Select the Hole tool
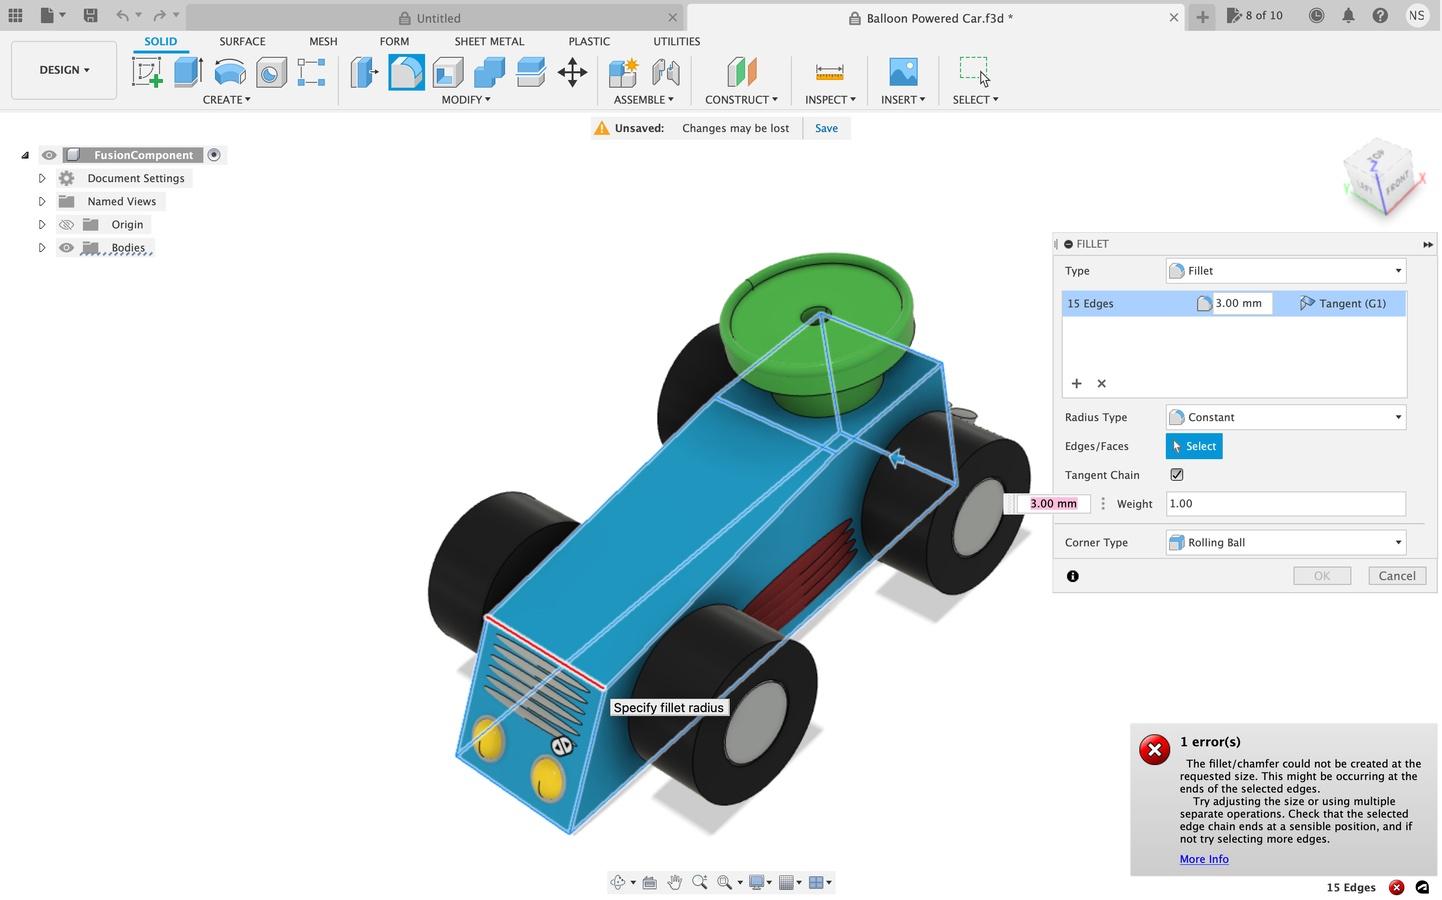Screen dimensions: 1442x900 271,72
